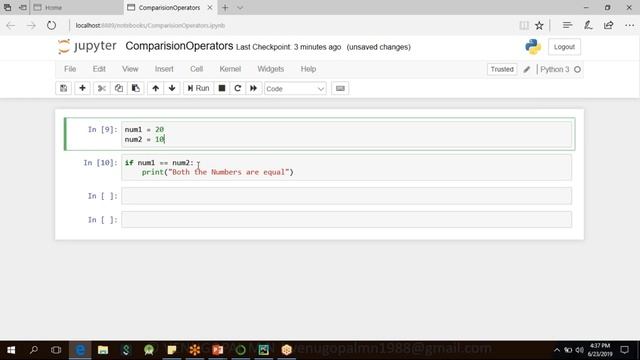Click the Python logo icon

(x=533, y=47)
